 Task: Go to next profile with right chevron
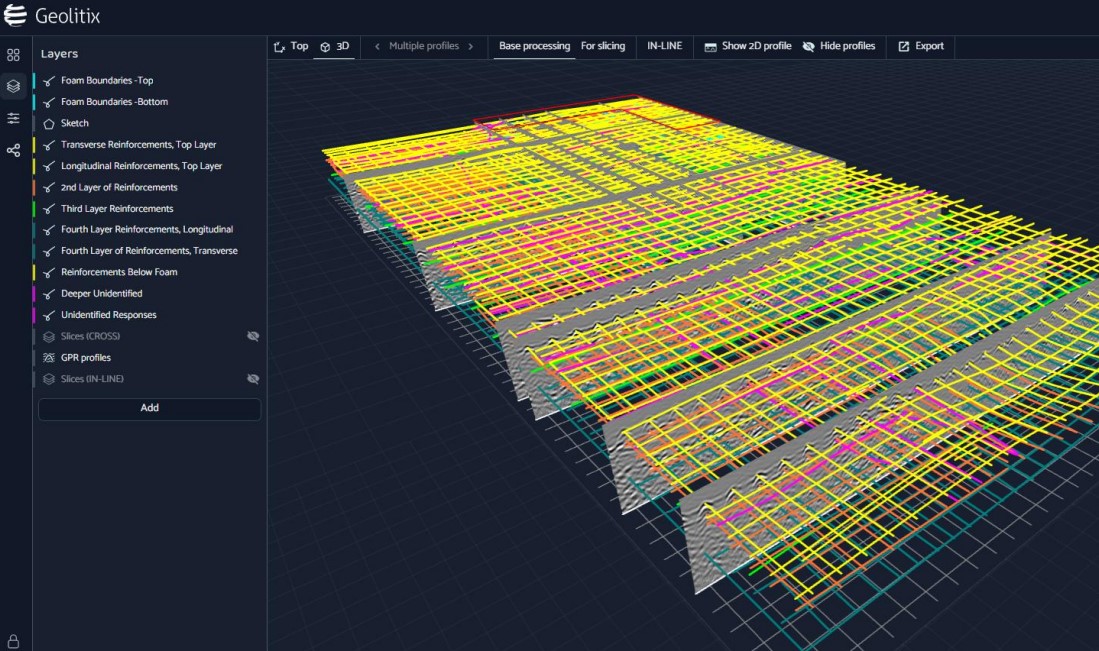click(x=470, y=46)
